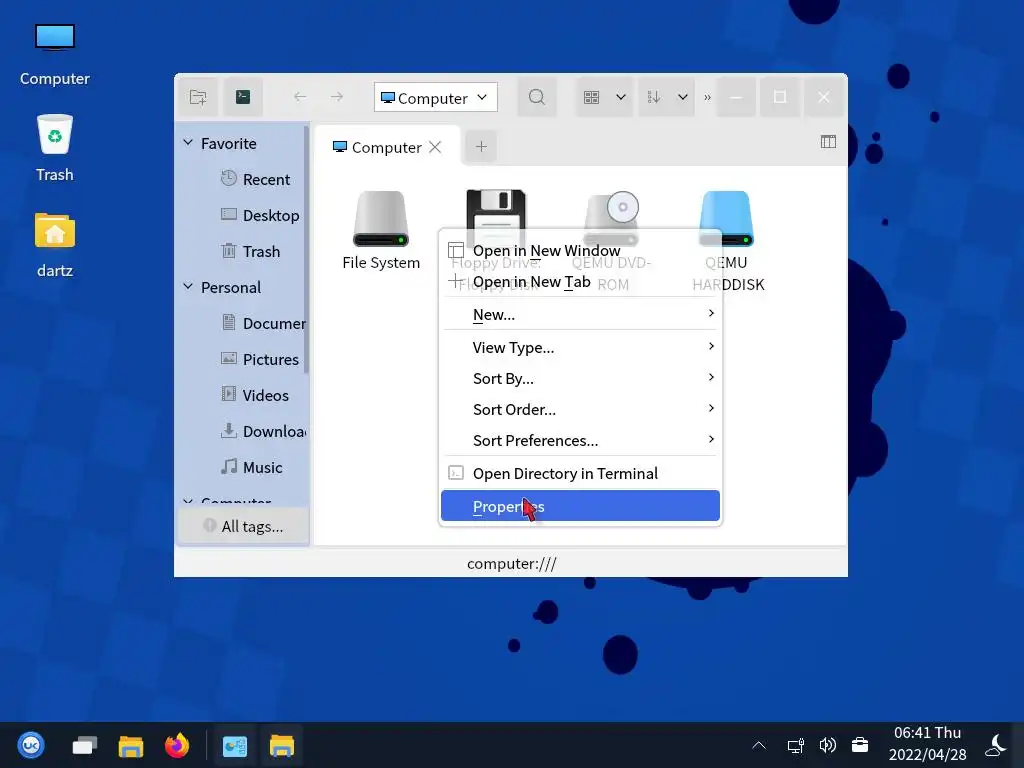Click the sidebar vertical scrollbar
This screenshot has height=768, width=1024.
(306, 249)
